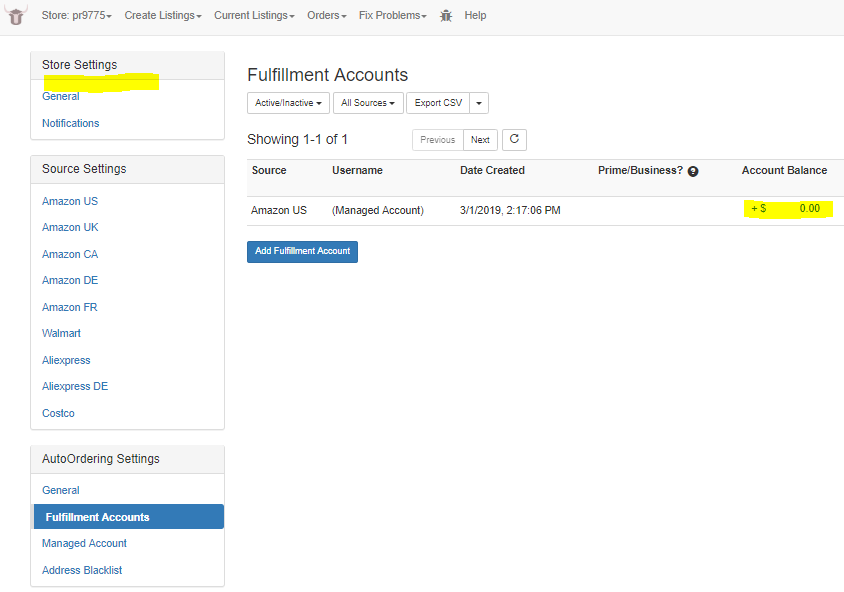The image size is (844, 592).
Task: Click the Add Fulfillment Account button
Action: coord(303,251)
